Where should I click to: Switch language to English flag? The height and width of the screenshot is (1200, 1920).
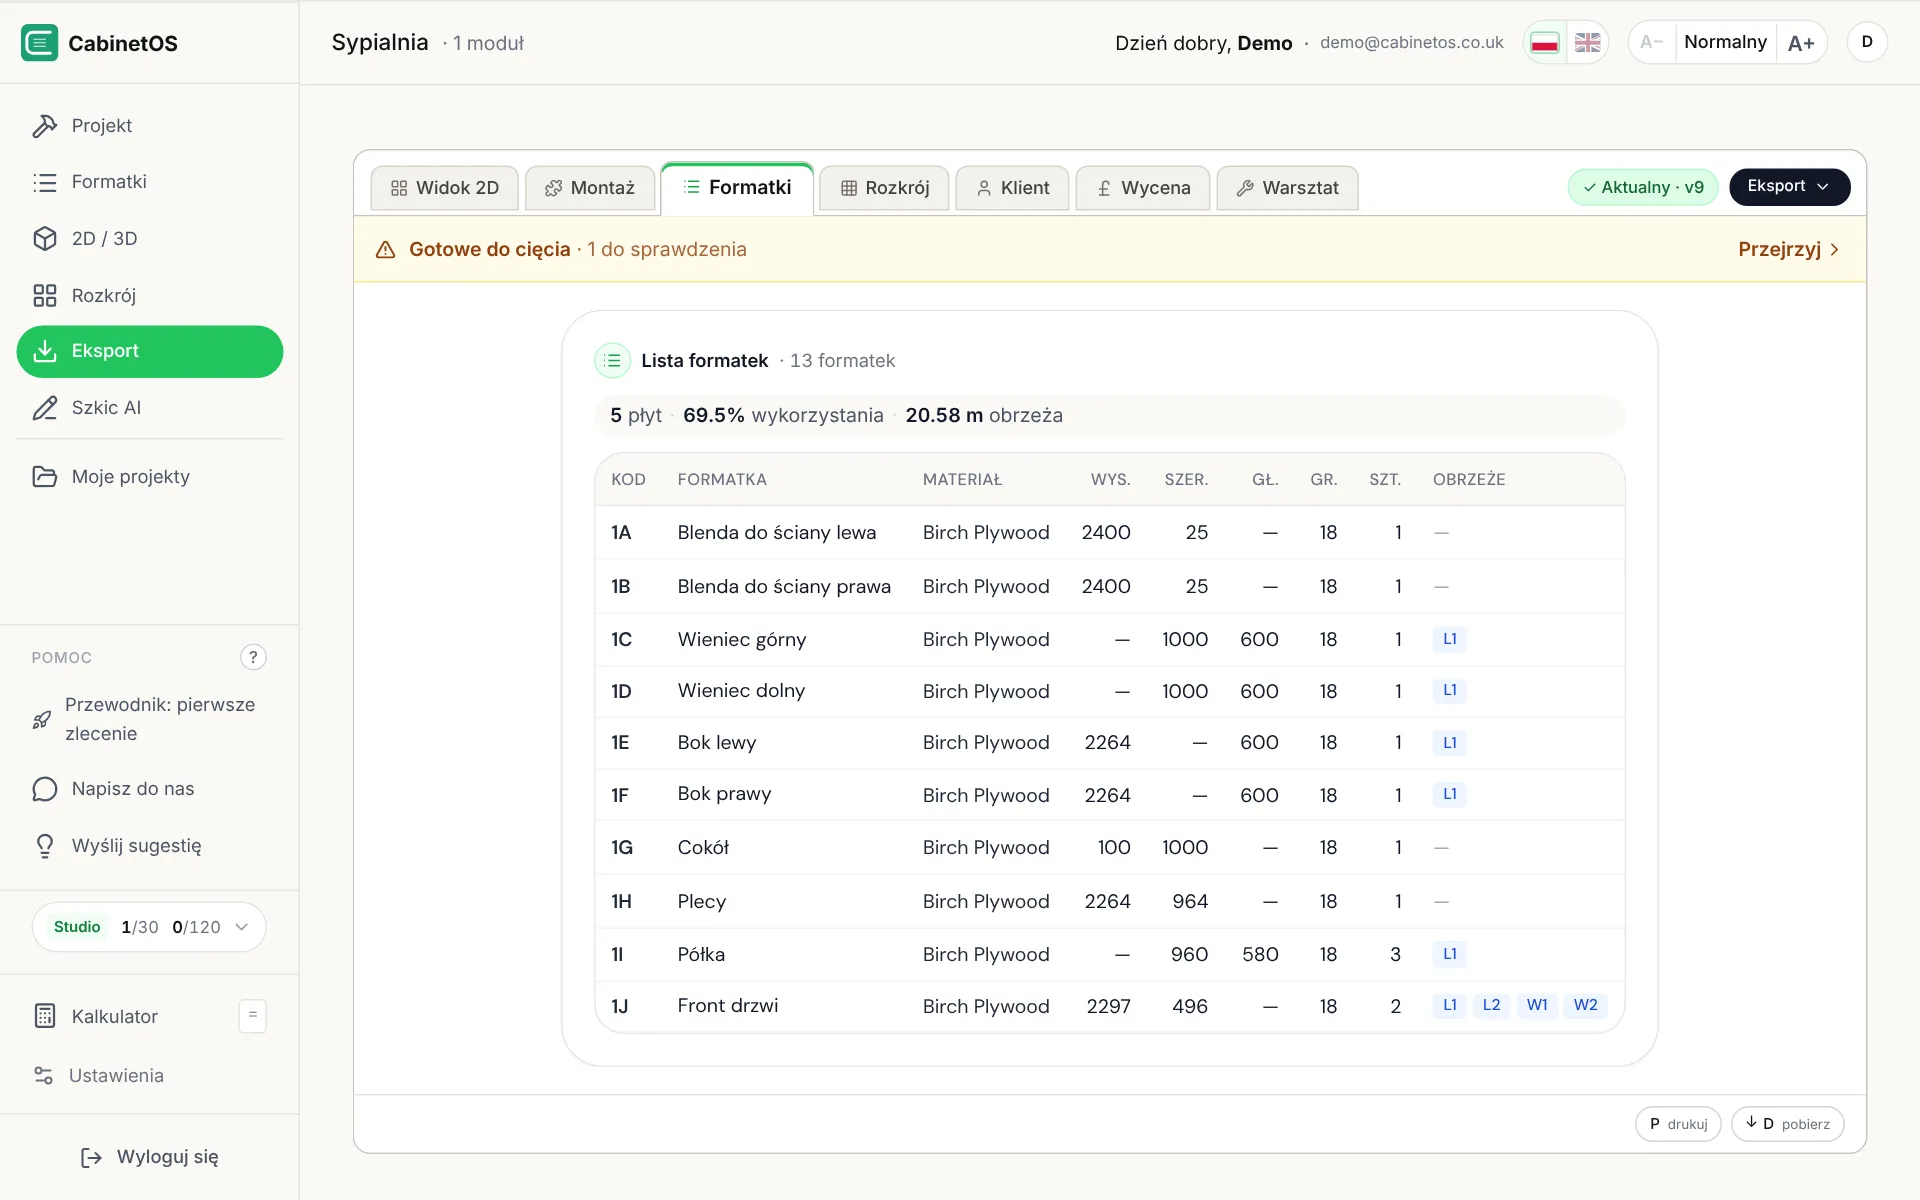(x=1587, y=43)
